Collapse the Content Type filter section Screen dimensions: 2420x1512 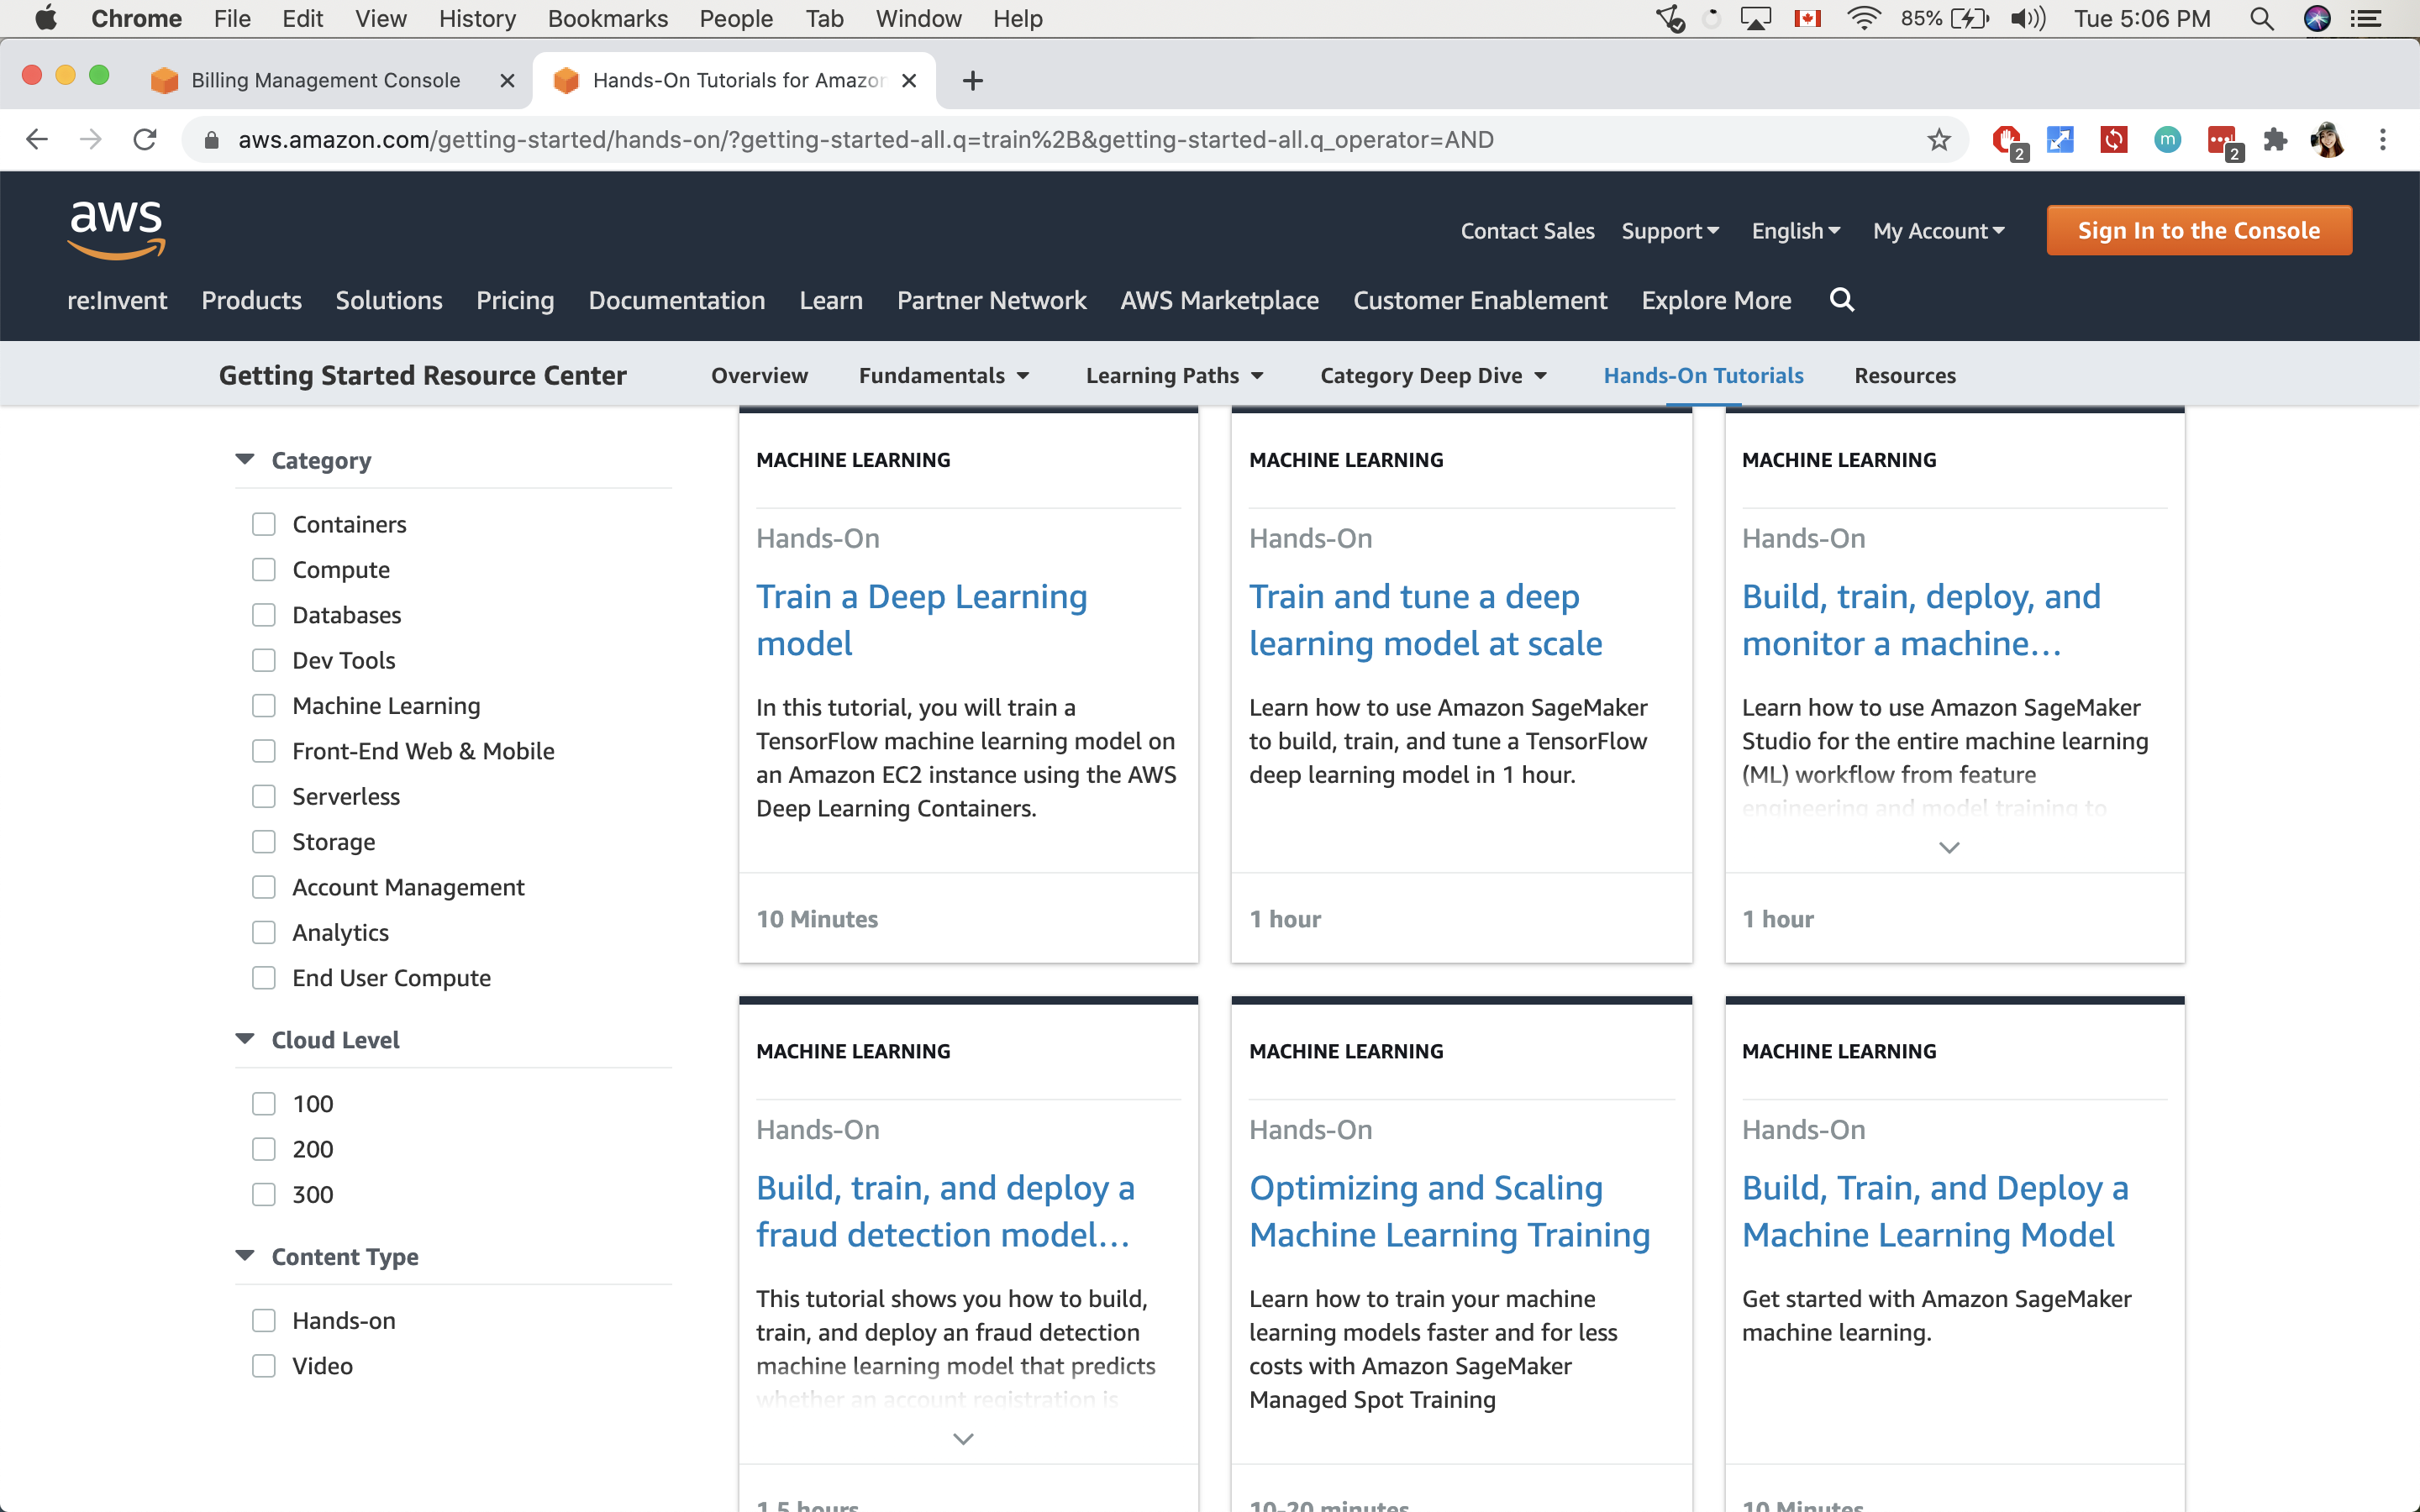click(x=245, y=1256)
